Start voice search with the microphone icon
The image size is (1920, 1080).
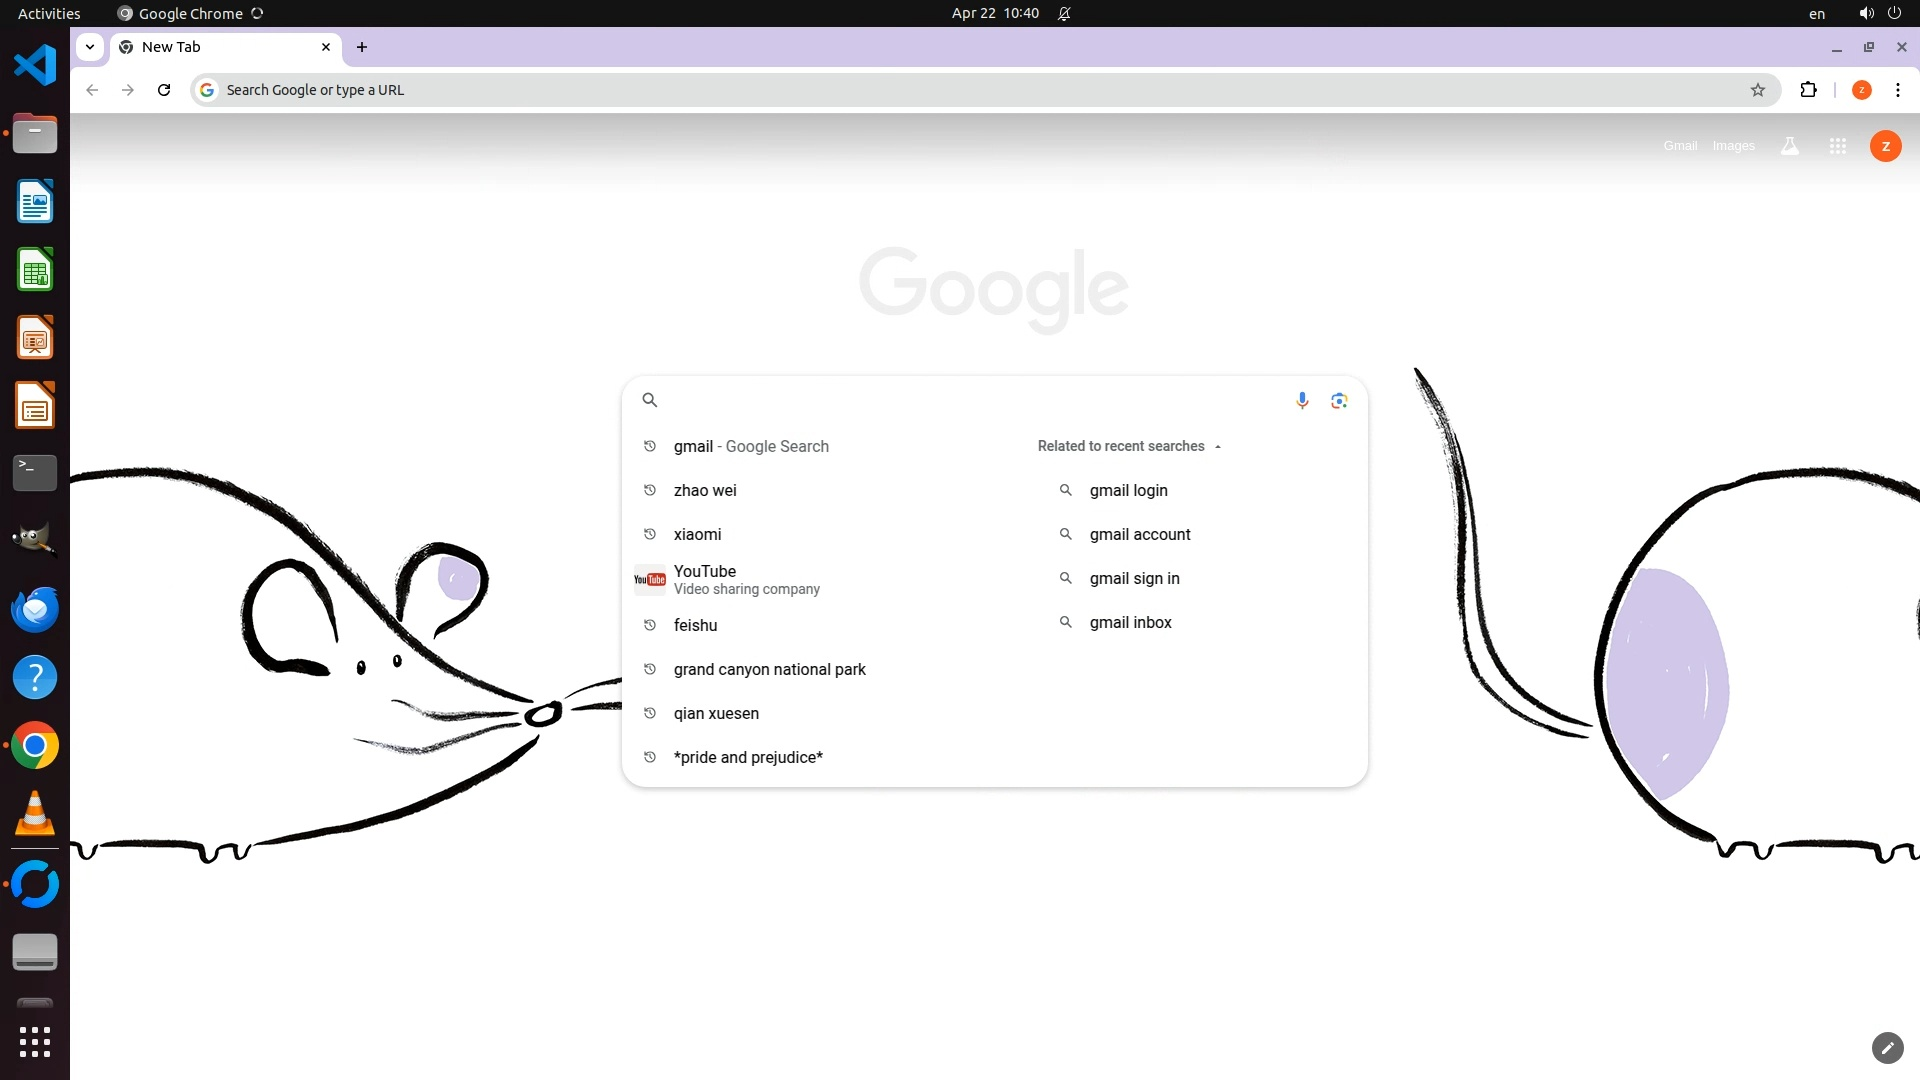(1302, 400)
